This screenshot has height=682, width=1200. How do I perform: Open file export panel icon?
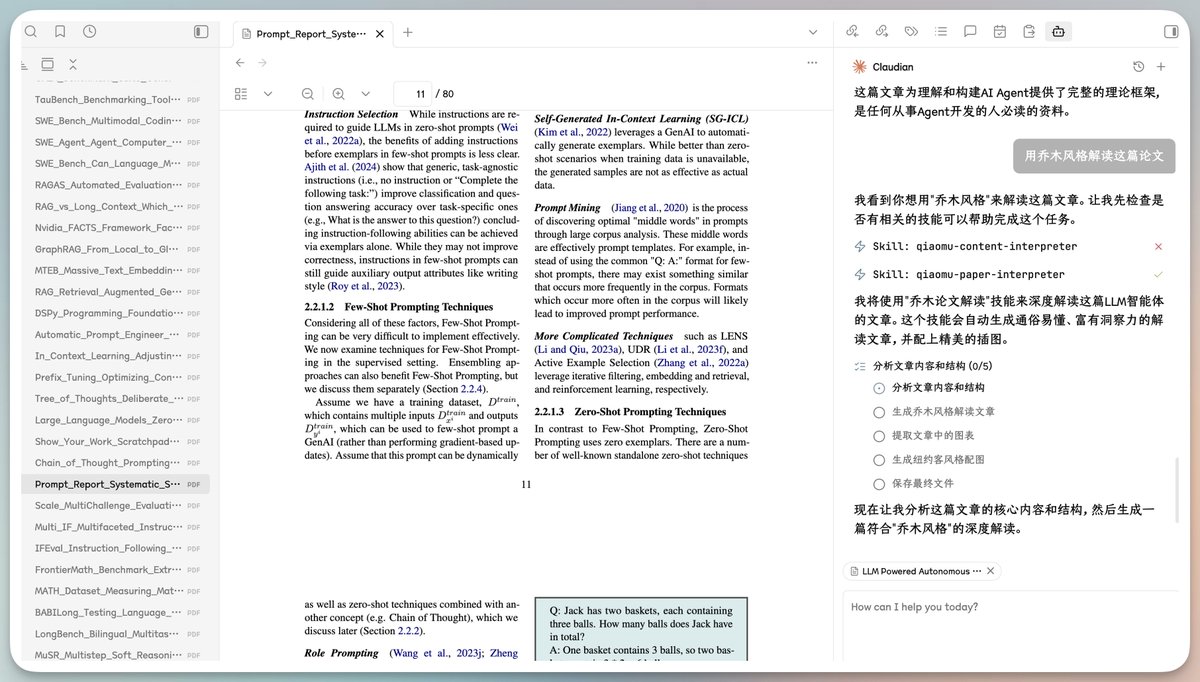1029,32
